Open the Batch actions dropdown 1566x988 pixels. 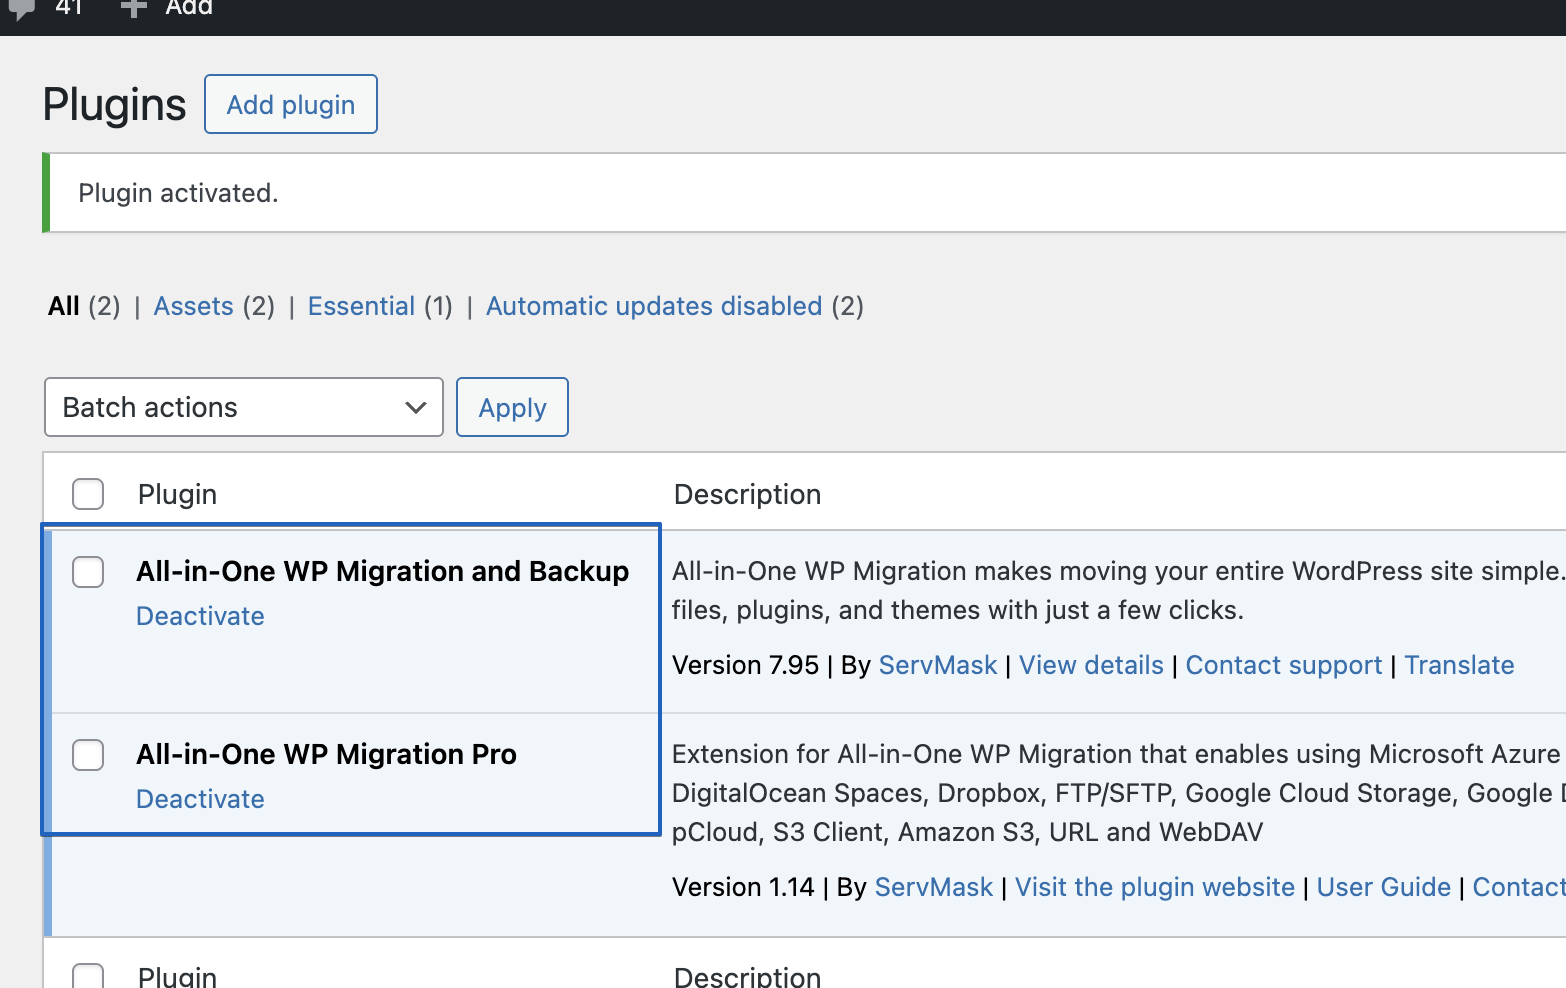(244, 407)
